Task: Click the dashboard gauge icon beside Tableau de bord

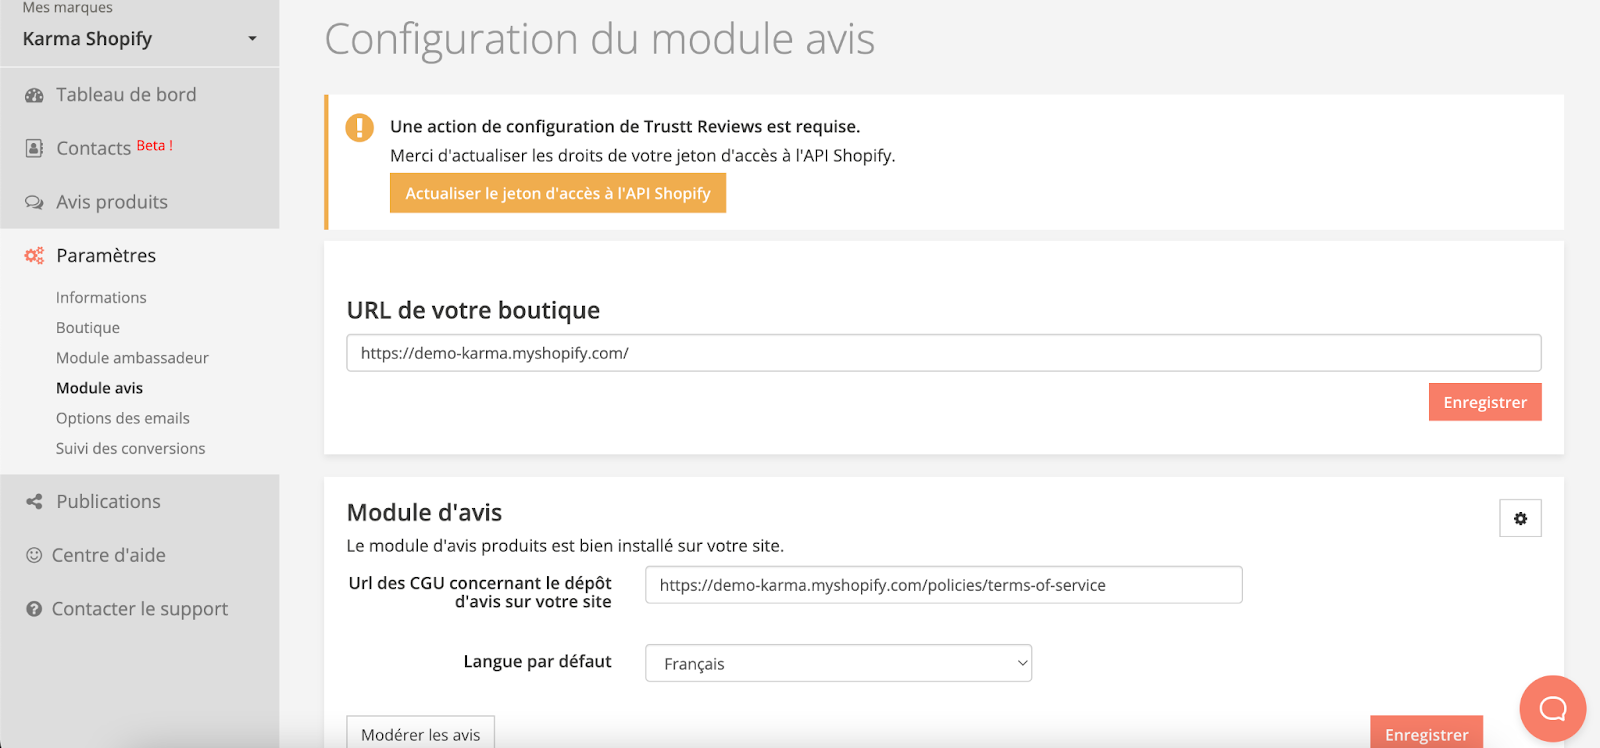Action: (x=34, y=95)
